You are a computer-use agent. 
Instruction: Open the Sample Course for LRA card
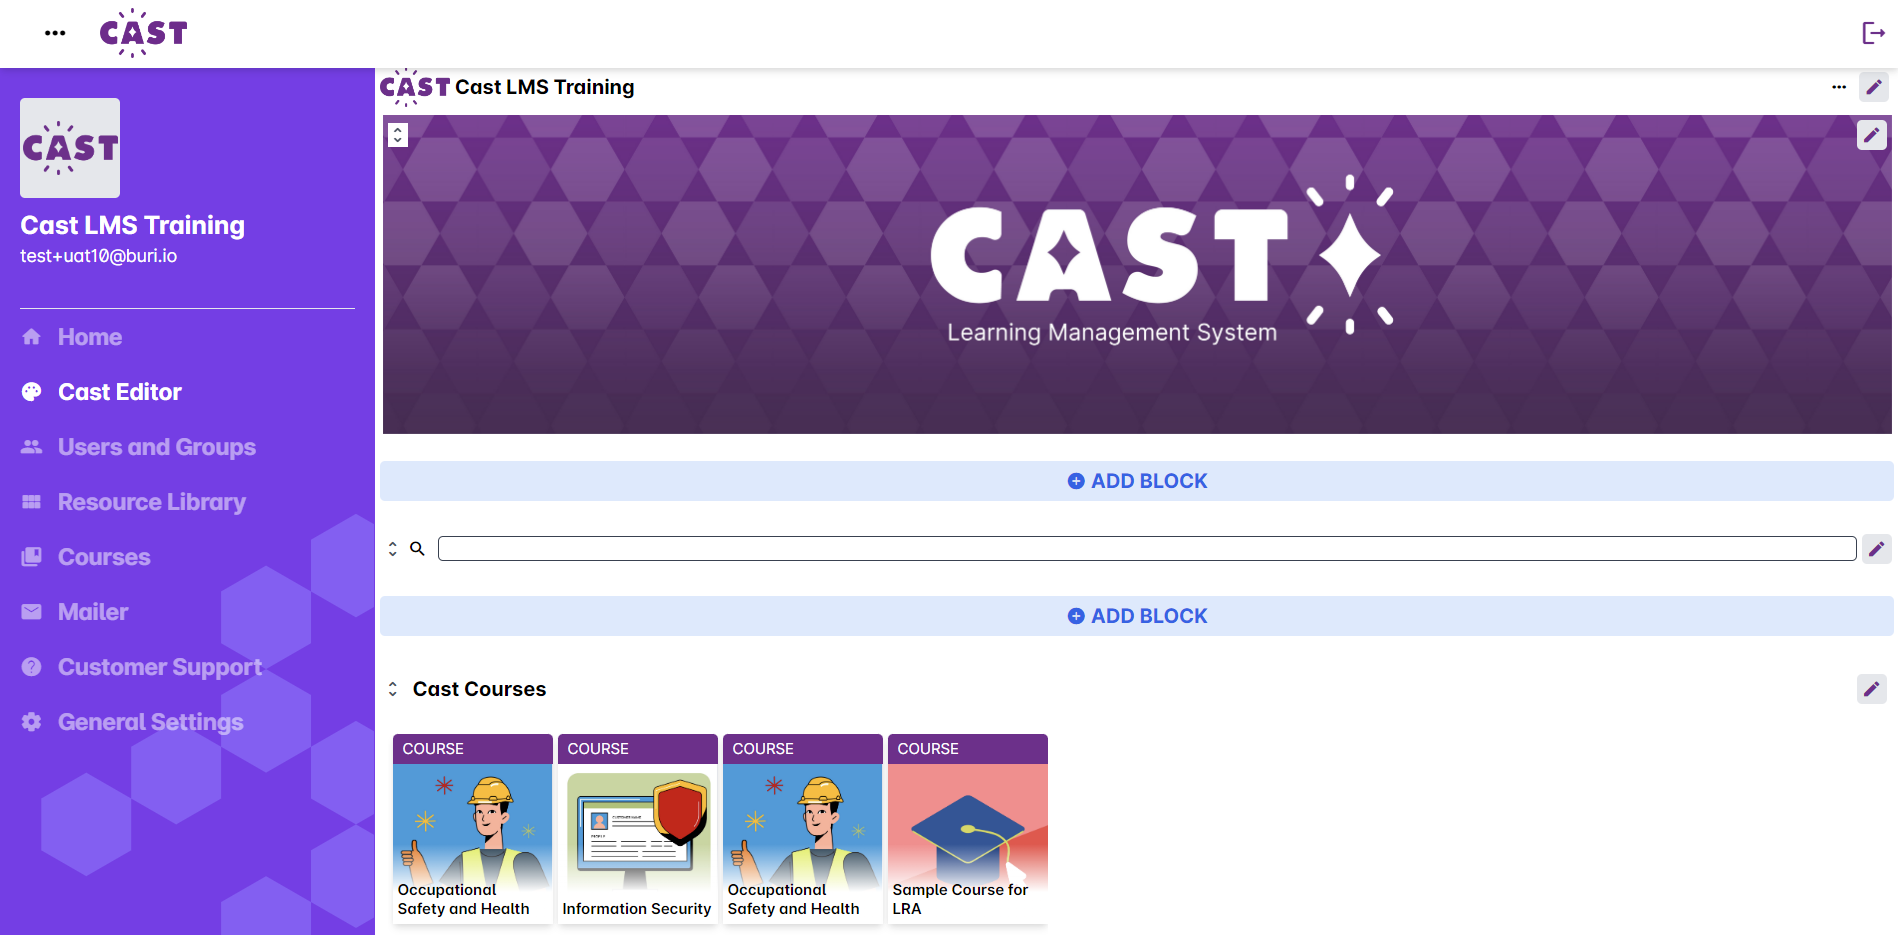pyautogui.click(x=968, y=829)
